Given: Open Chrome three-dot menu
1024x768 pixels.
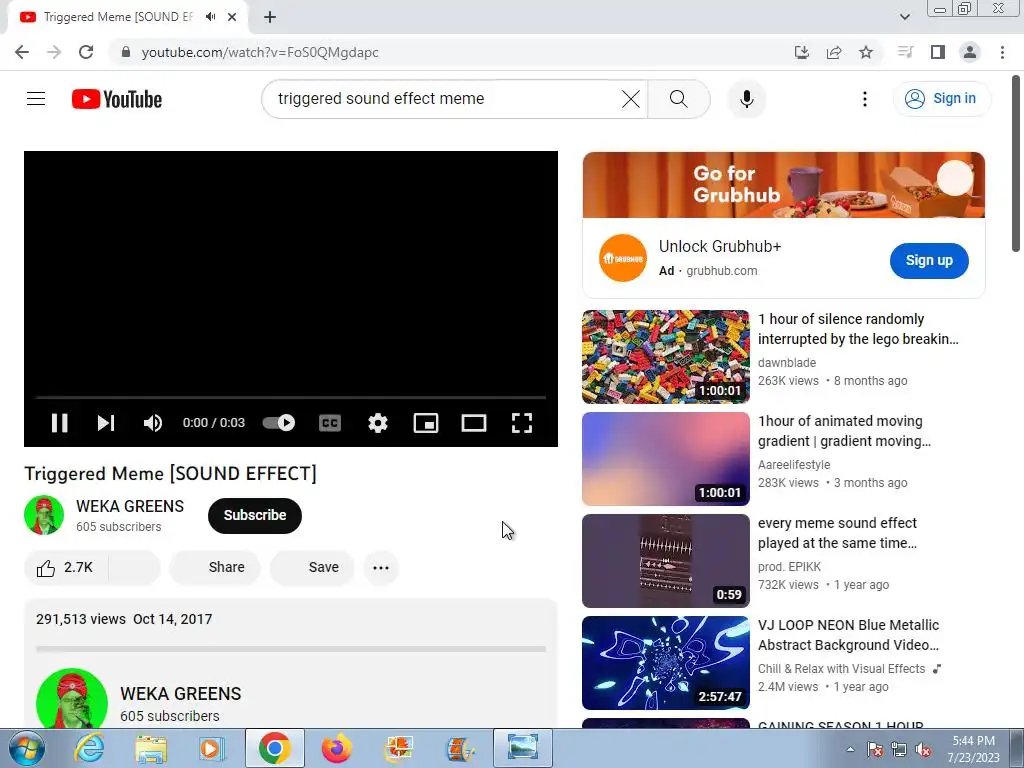Looking at the screenshot, I should (x=1002, y=52).
